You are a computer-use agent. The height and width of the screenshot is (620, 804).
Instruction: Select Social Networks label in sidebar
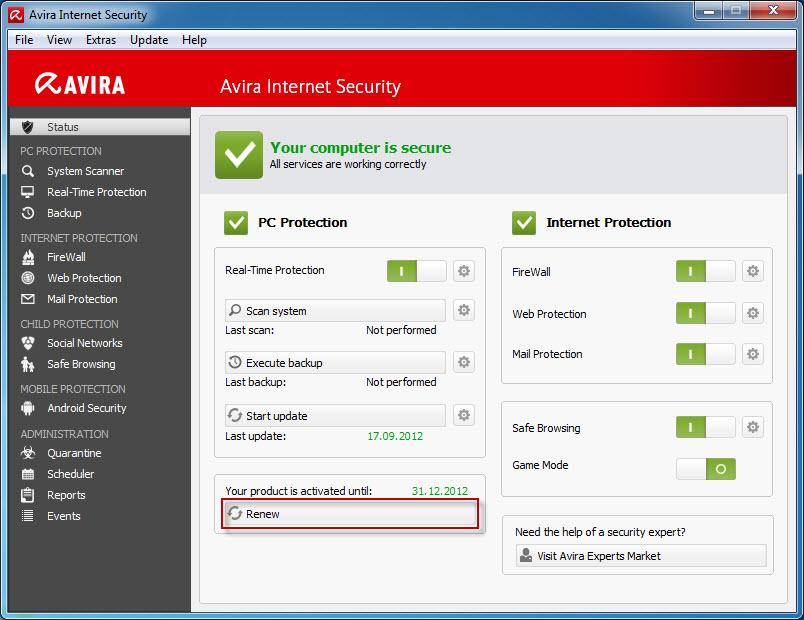pyautogui.click(x=85, y=343)
